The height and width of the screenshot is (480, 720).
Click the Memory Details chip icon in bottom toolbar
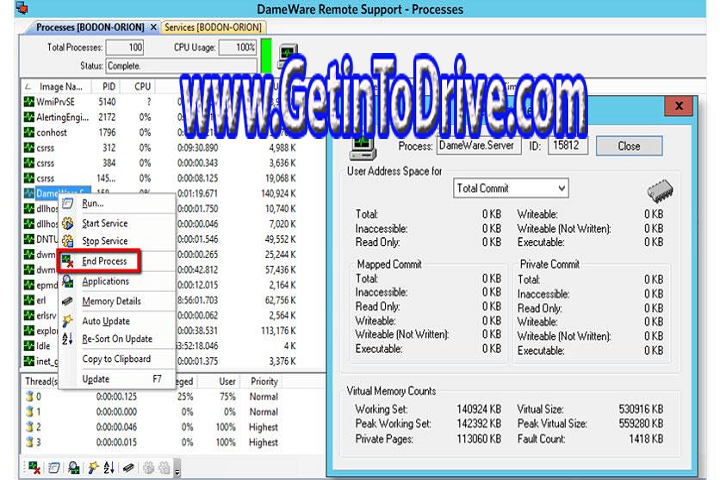[x=128, y=468]
